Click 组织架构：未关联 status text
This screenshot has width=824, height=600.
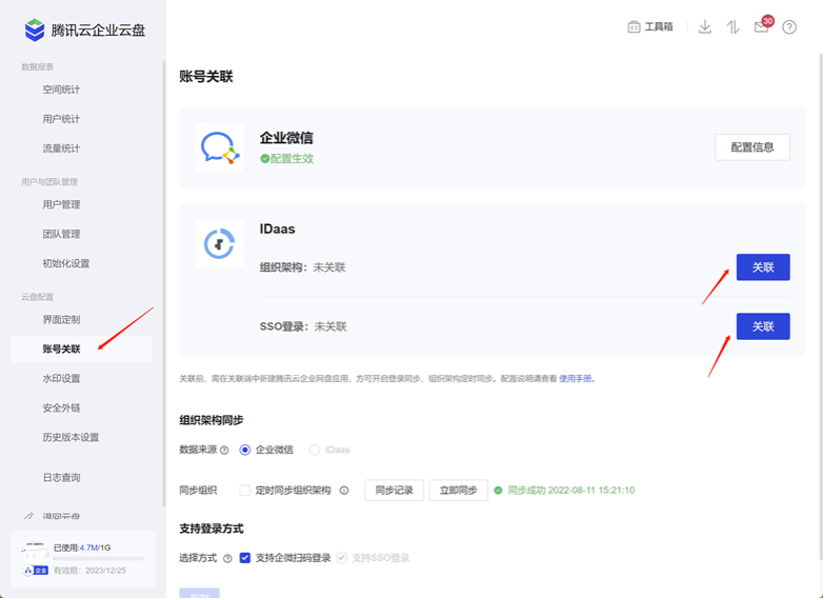[x=302, y=268]
